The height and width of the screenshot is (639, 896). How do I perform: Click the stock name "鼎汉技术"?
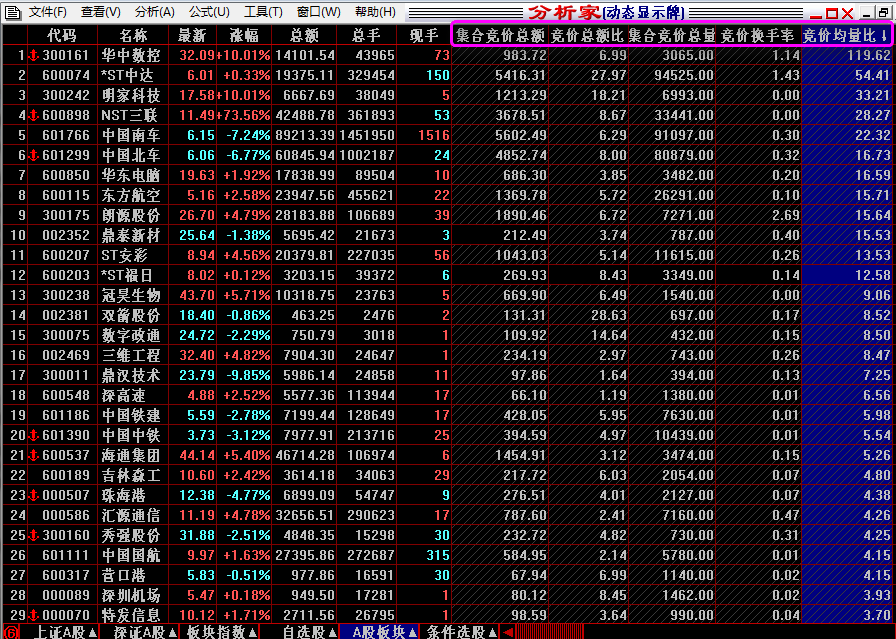[131, 376]
